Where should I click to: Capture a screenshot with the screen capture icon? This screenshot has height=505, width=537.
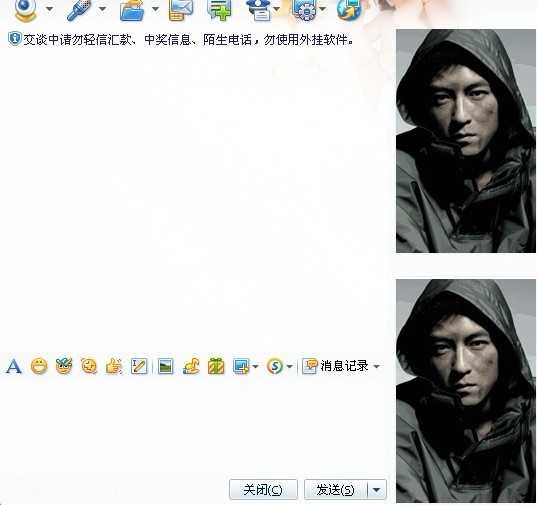[x=241, y=366]
